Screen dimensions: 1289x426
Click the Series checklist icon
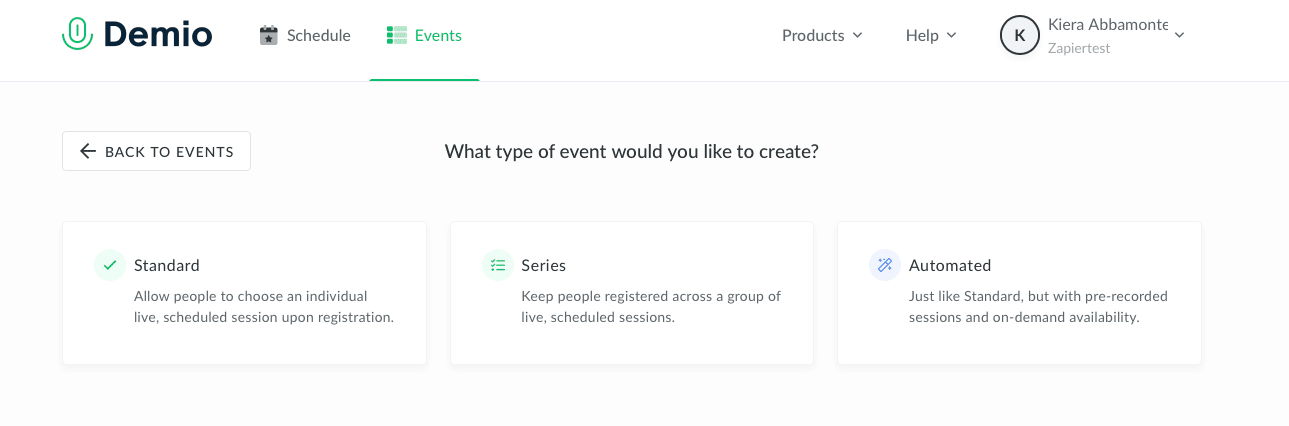[x=497, y=265]
